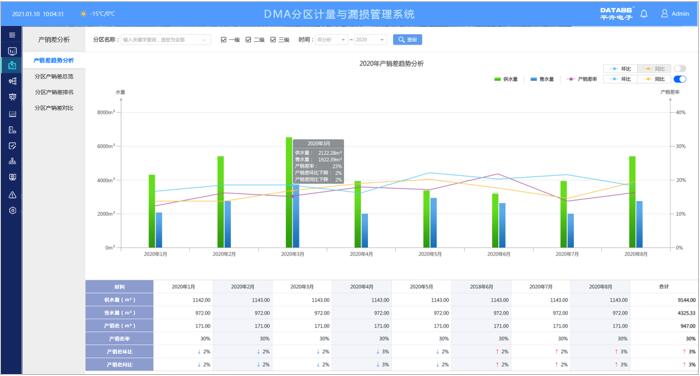Open the building report sidebar icon
The width and height of the screenshot is (700, 376).
[12, 130]
